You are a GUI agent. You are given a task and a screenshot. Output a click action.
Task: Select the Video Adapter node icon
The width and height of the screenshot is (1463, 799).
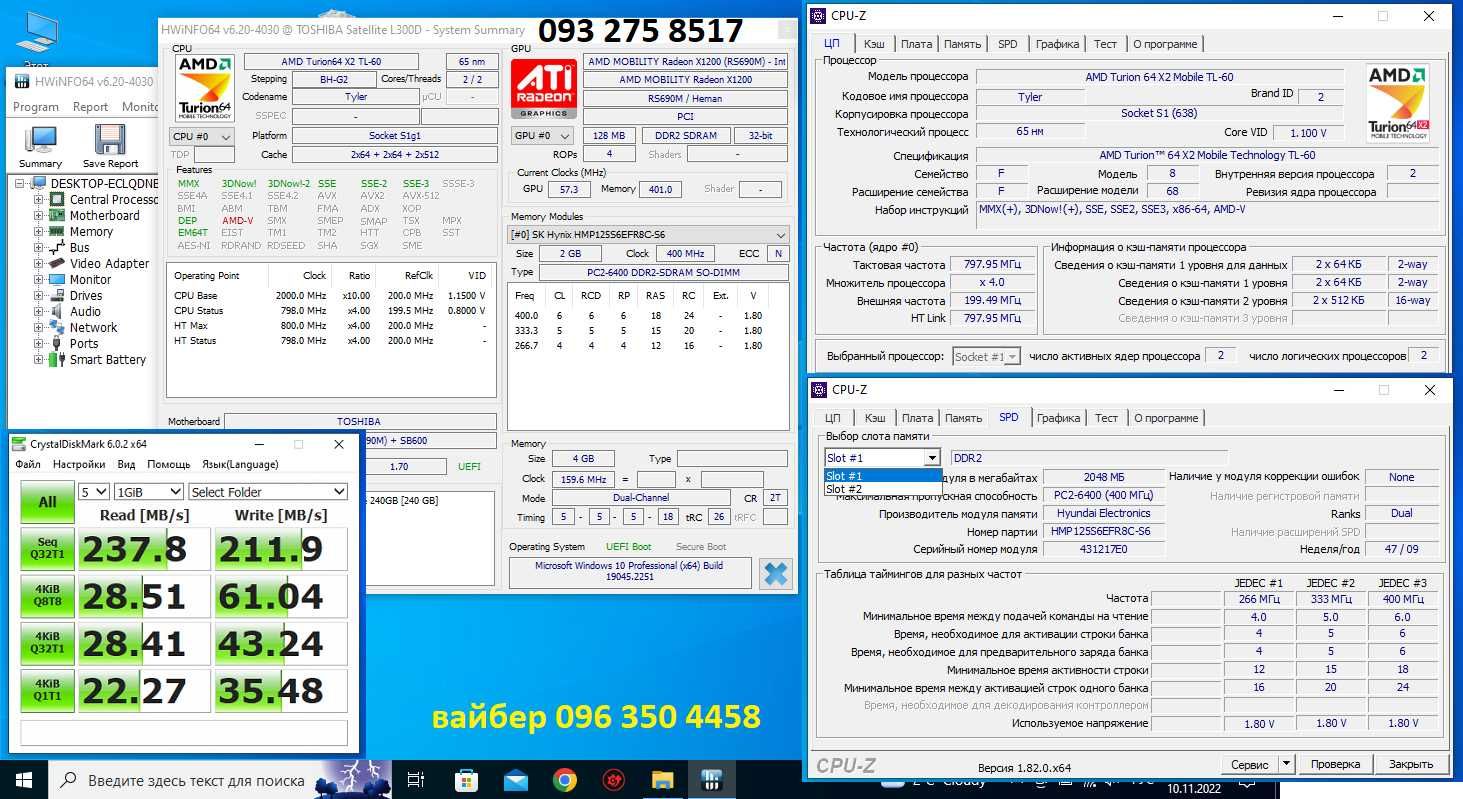pos(59,263)
